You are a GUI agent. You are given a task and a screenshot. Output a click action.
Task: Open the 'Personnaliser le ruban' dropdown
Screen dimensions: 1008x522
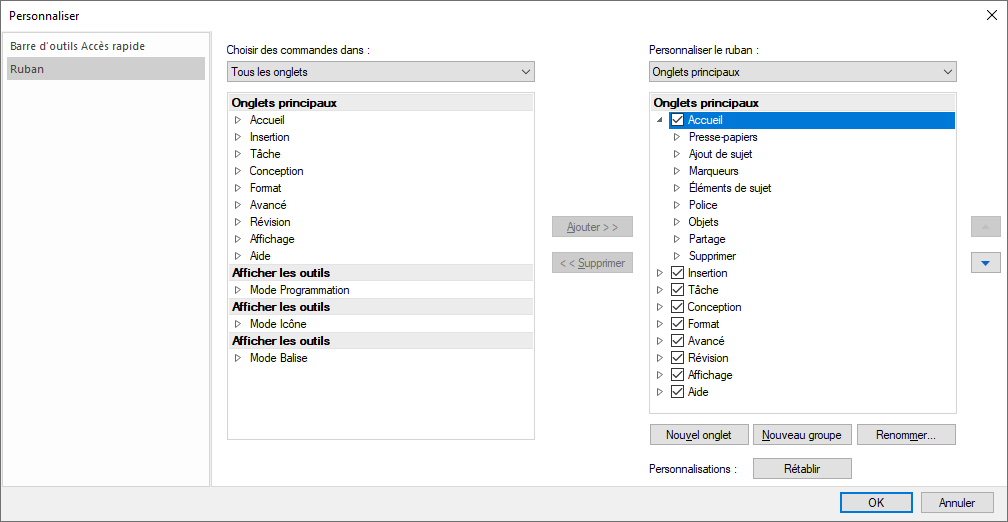[802, 72]
